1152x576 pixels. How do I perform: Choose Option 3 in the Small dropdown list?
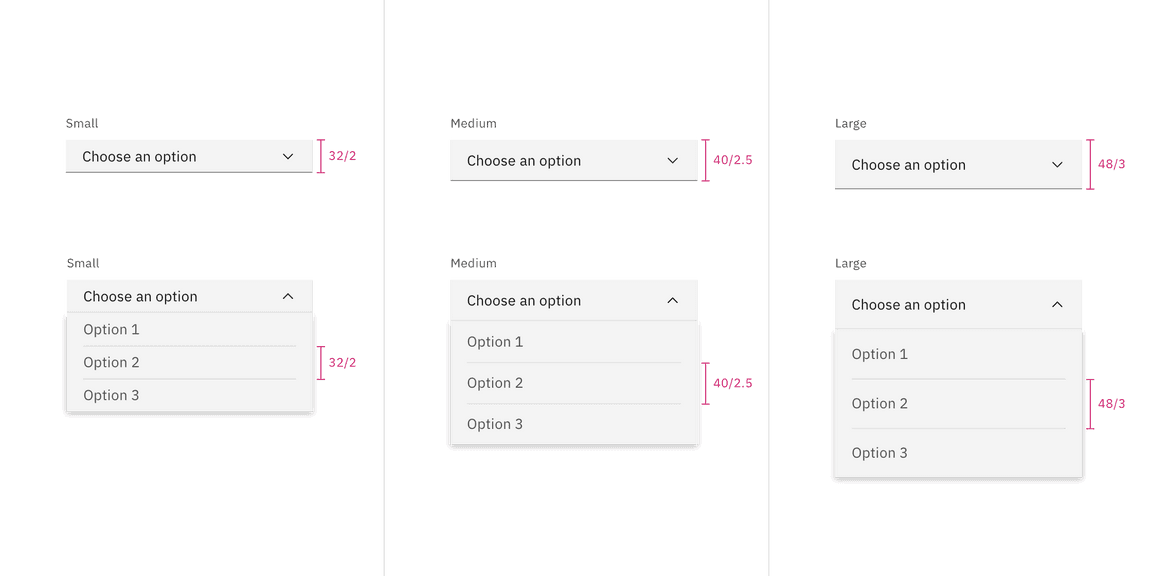[112, 396]
